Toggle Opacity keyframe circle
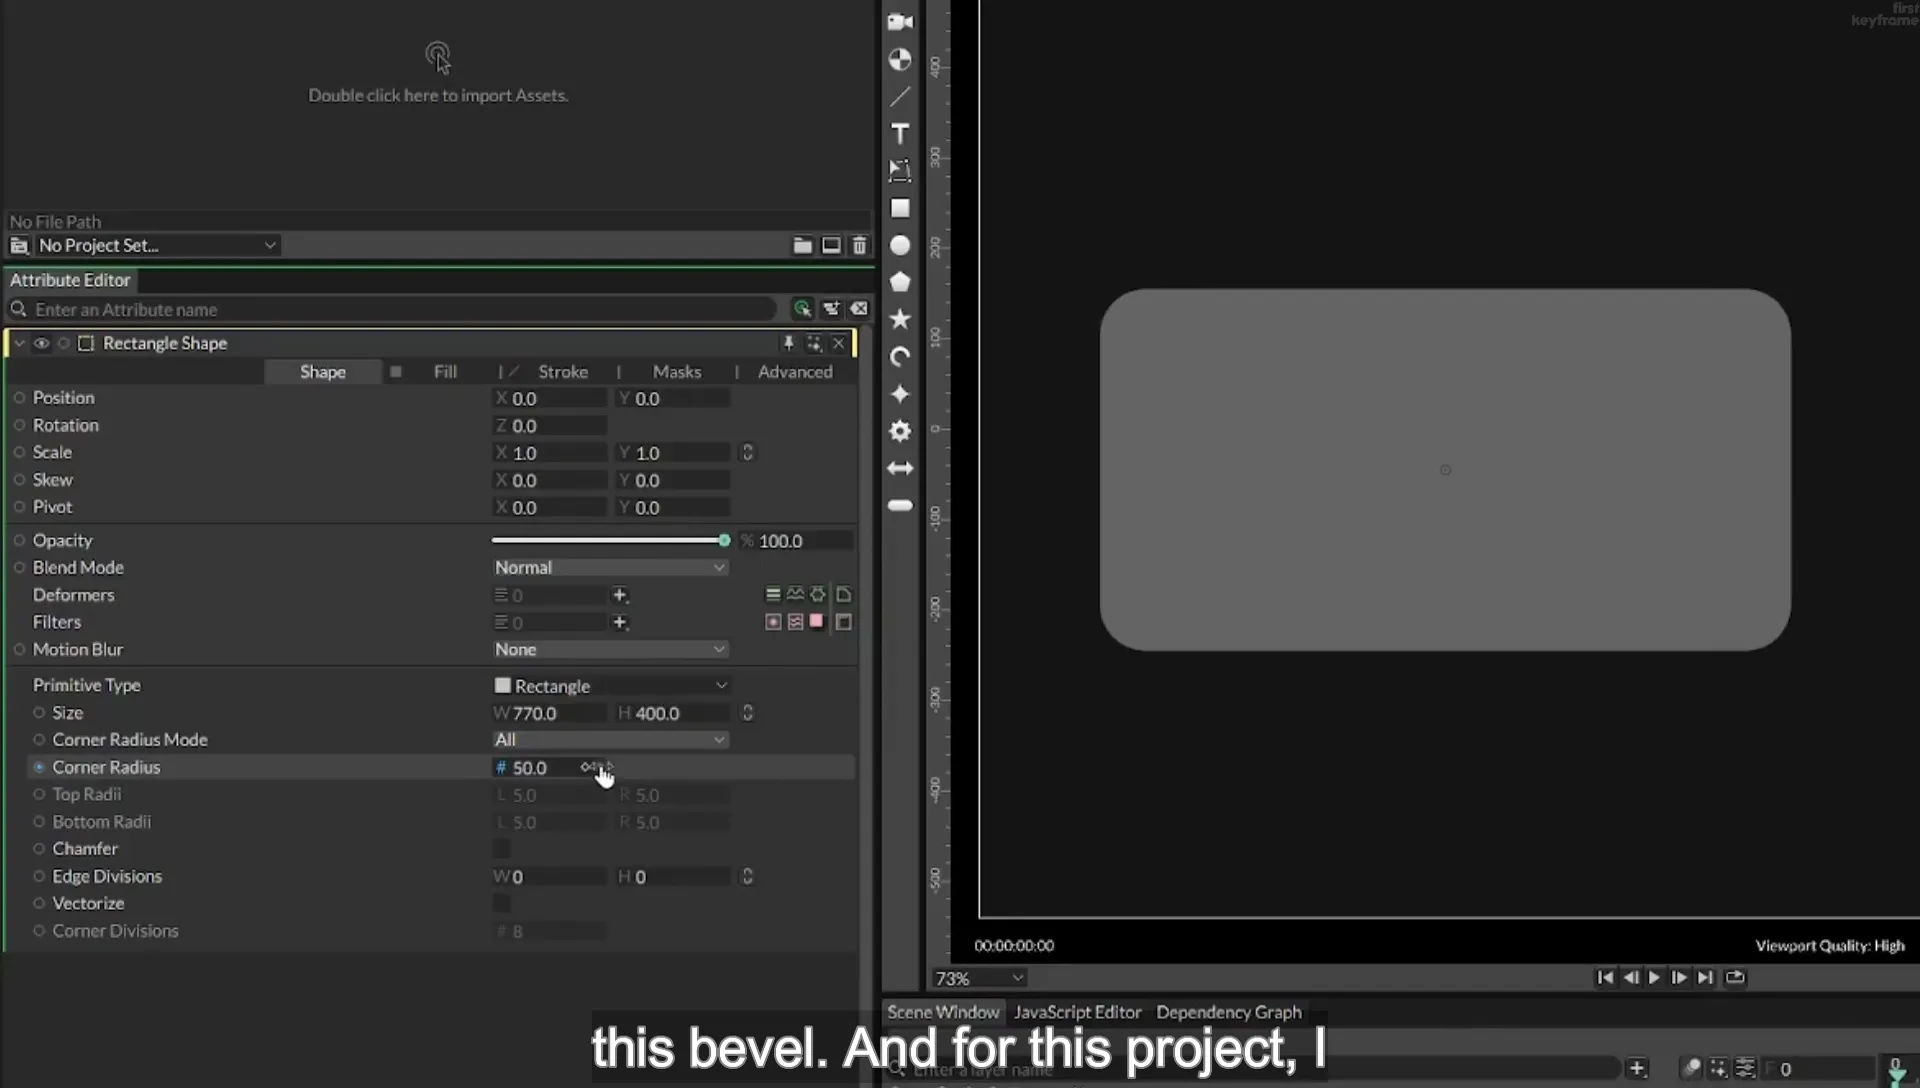 [19, 540]
